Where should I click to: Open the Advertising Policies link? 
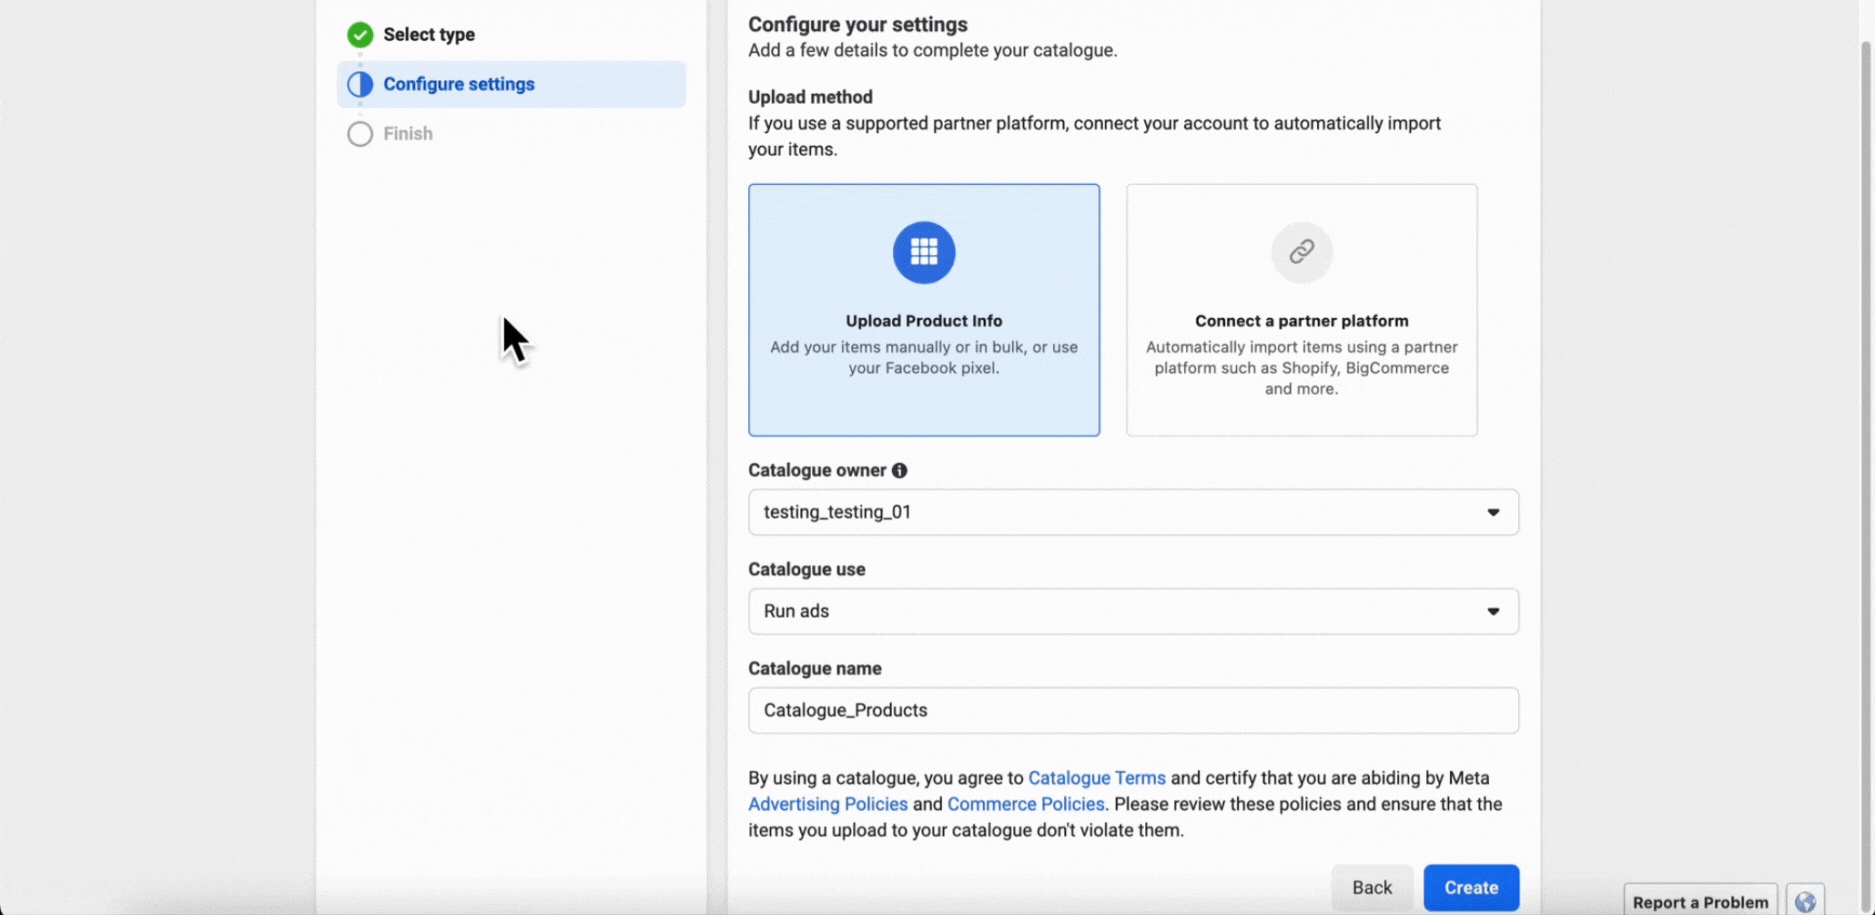(828, 804)
